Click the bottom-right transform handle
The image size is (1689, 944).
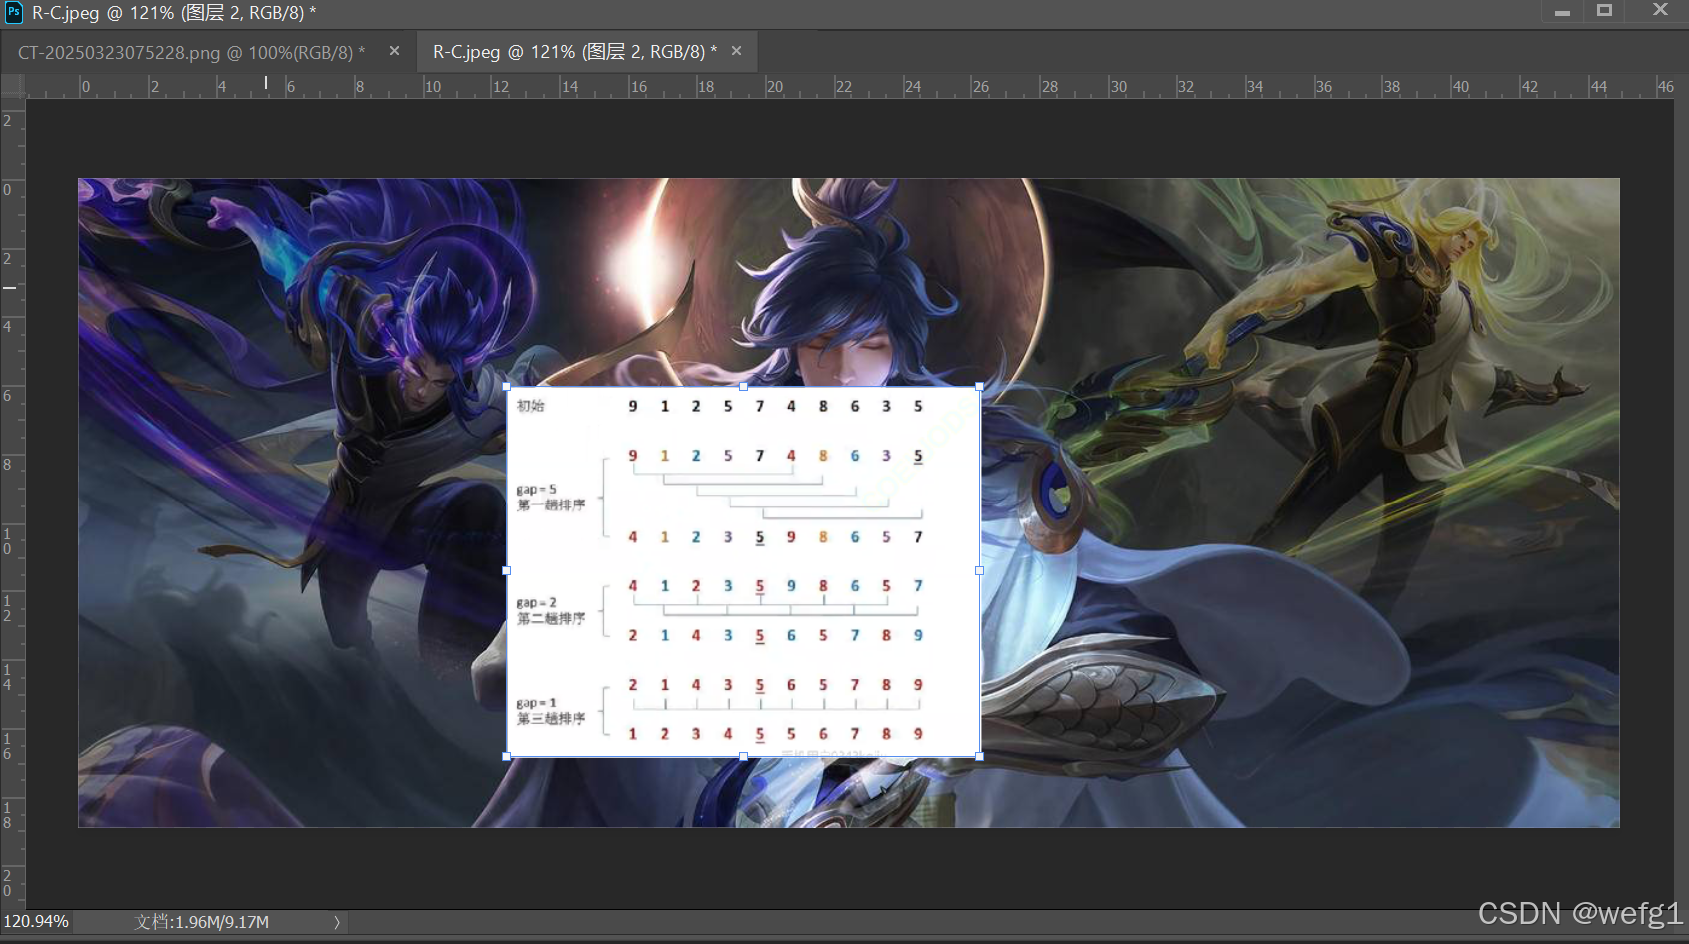click(979, 757)
